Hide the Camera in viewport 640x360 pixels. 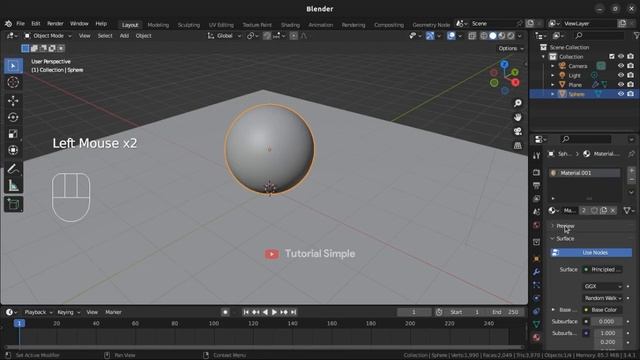pyautogui.click(x=621, y=66)
